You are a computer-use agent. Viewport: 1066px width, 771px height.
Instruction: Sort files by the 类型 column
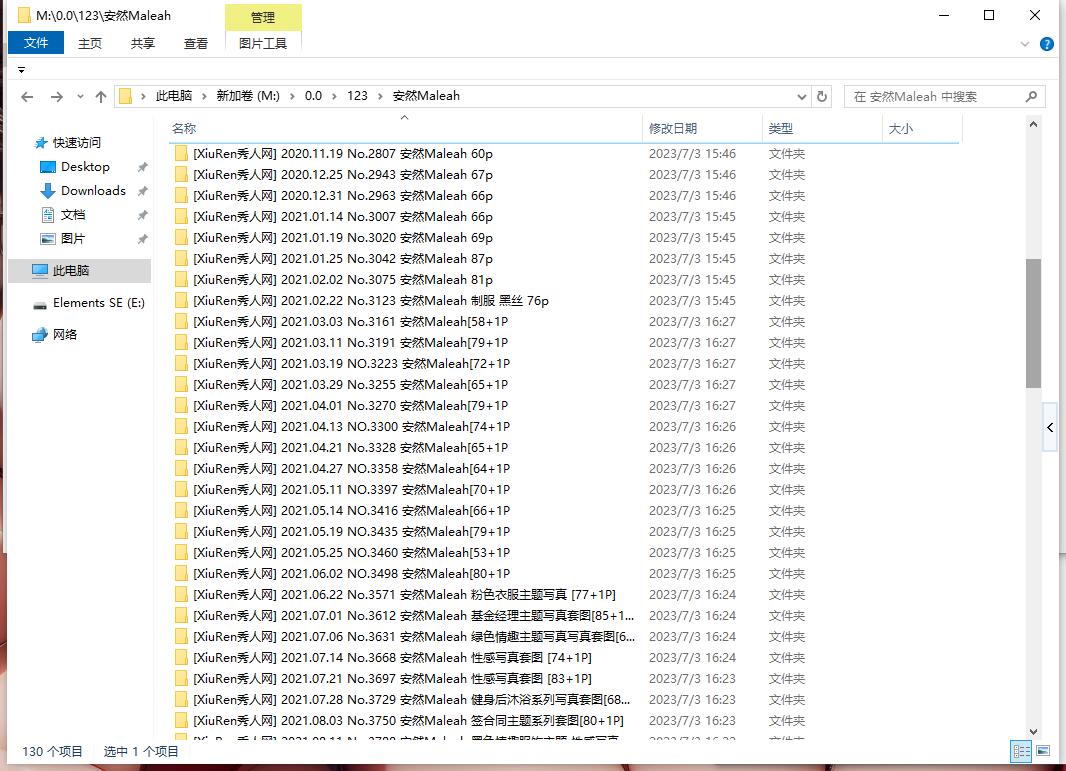coord(822,128)
